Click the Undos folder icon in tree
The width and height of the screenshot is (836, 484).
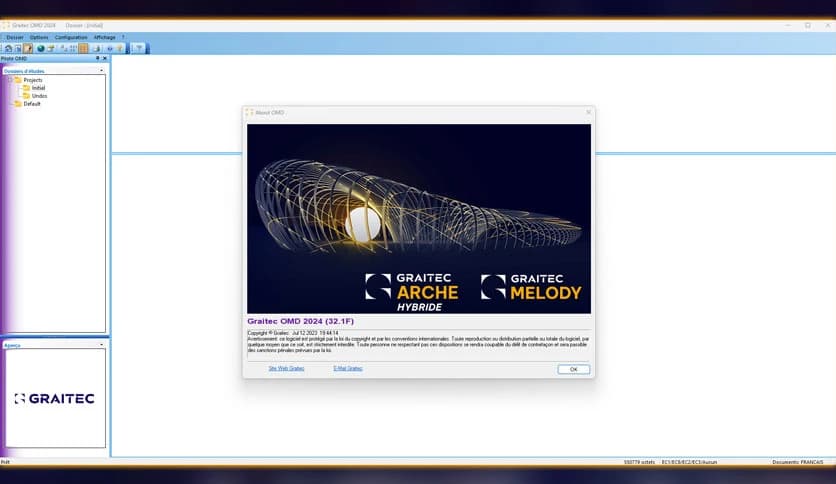pos(26,96)
